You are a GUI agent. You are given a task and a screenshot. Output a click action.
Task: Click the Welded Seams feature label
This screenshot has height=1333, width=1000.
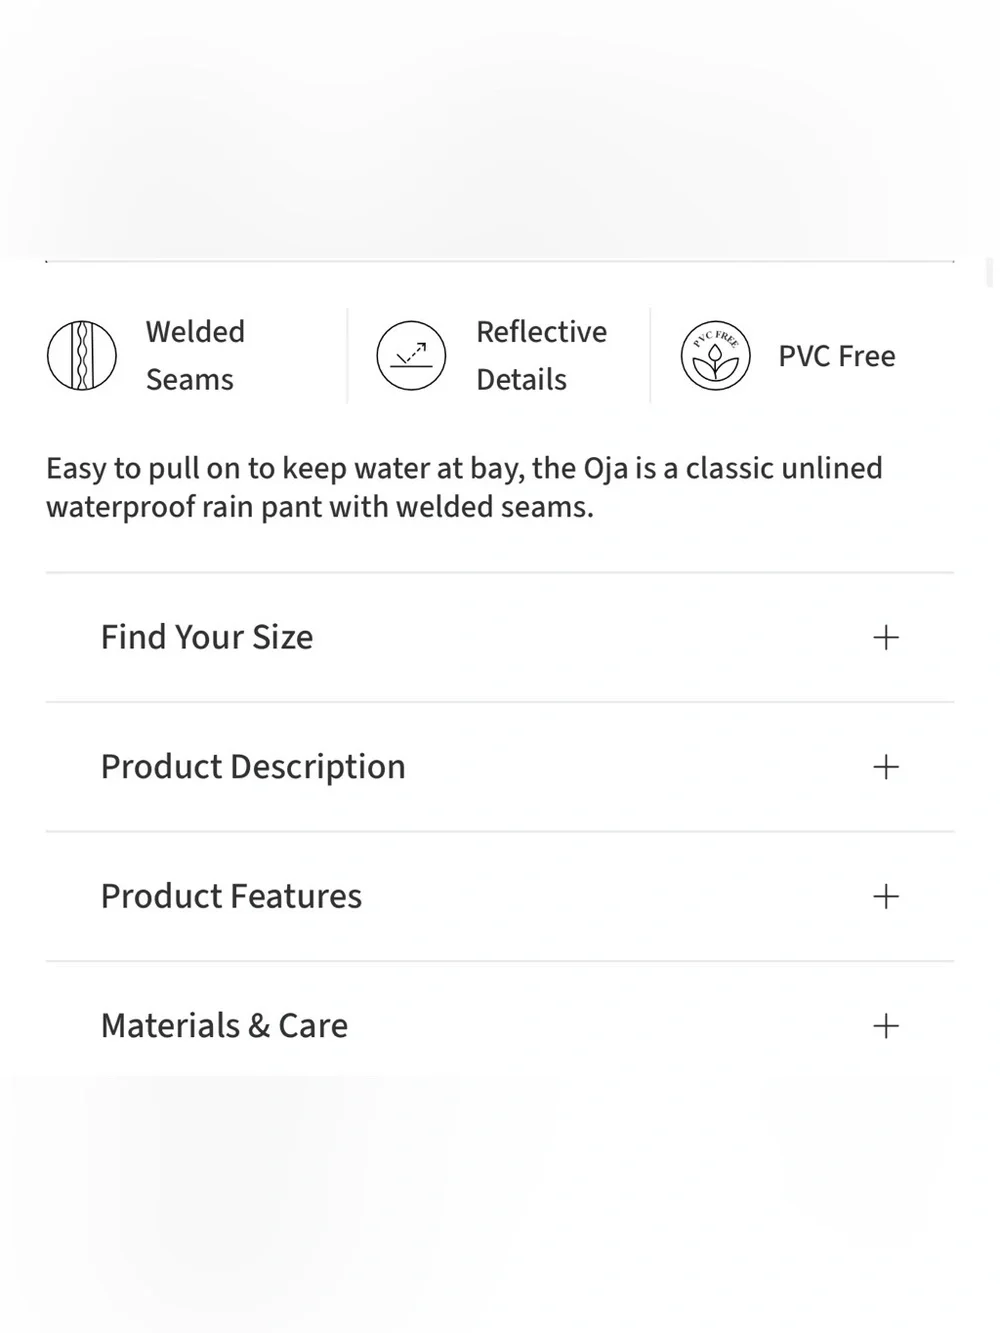195,355
